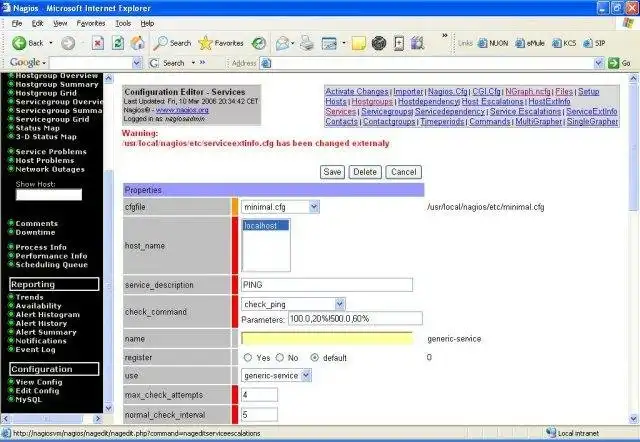Click the Local intranet zone icon

(551, 433)
